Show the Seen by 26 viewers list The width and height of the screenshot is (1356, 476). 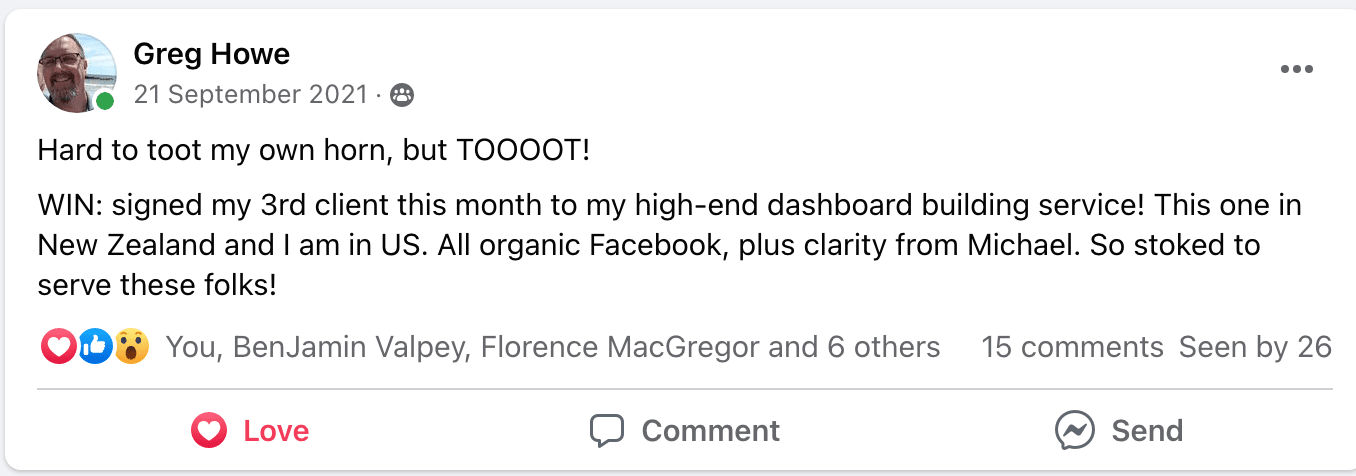click(1255, 347)
